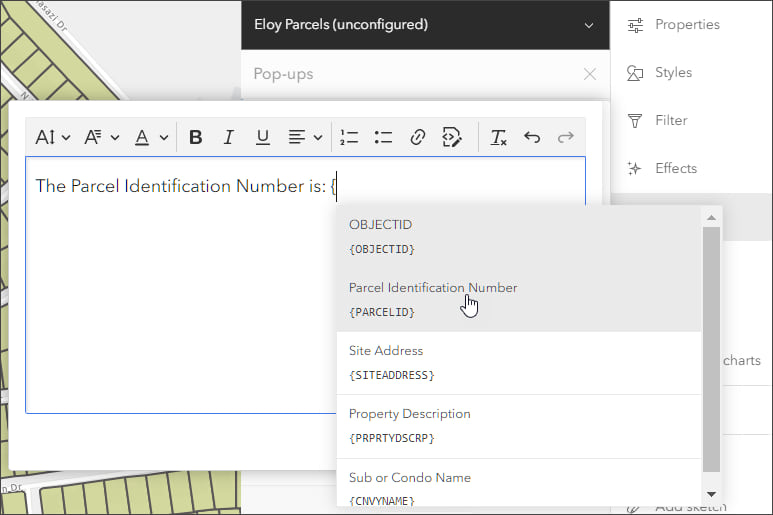Click the Effects label
The width and height of the screenshot is (773, 515).
click(676, 168)
